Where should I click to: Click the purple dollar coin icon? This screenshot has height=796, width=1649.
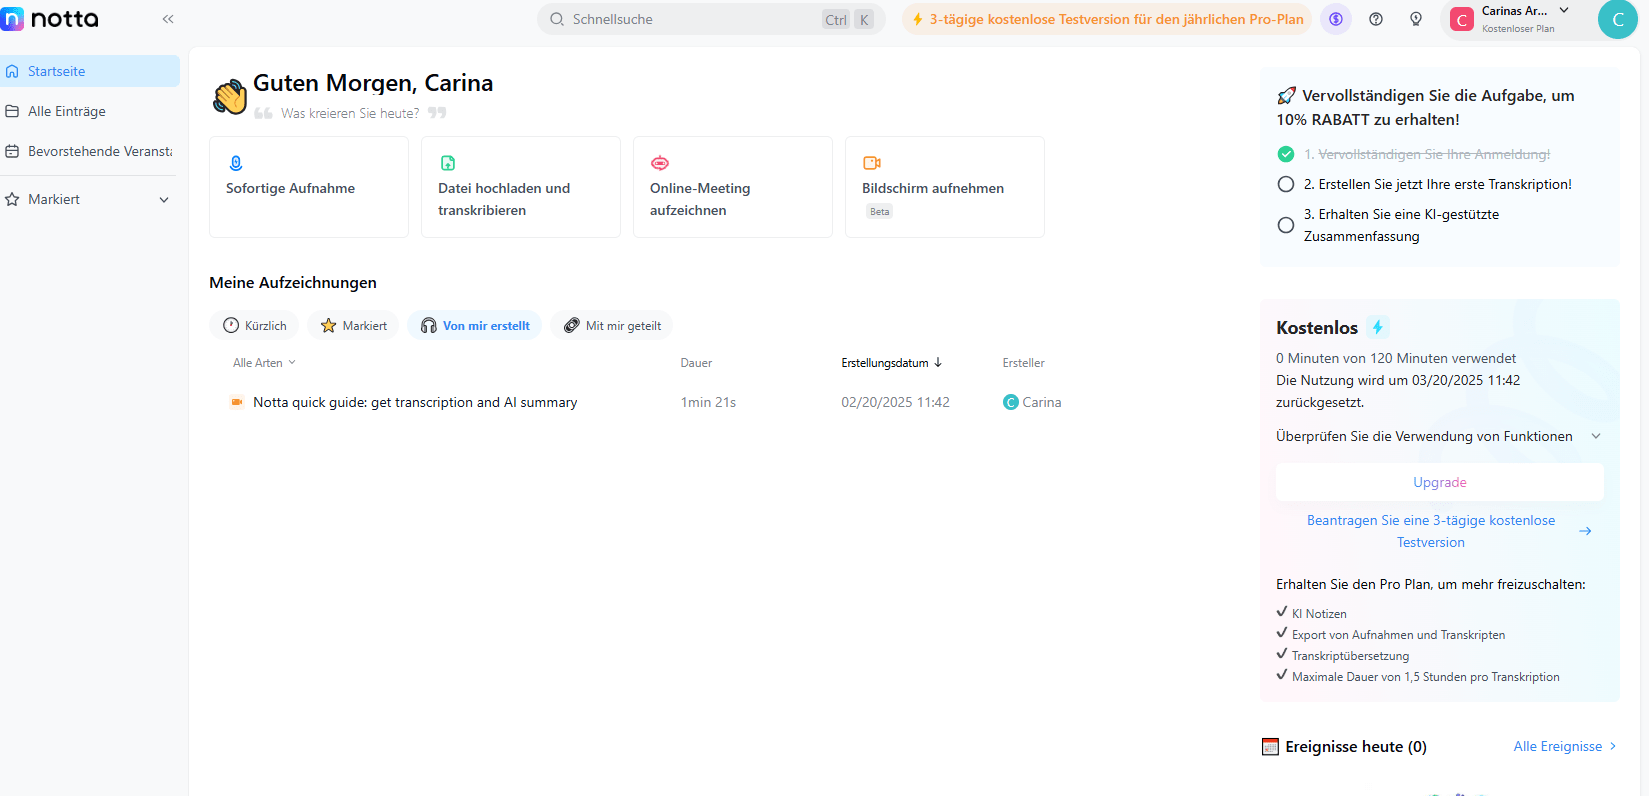1336,19
